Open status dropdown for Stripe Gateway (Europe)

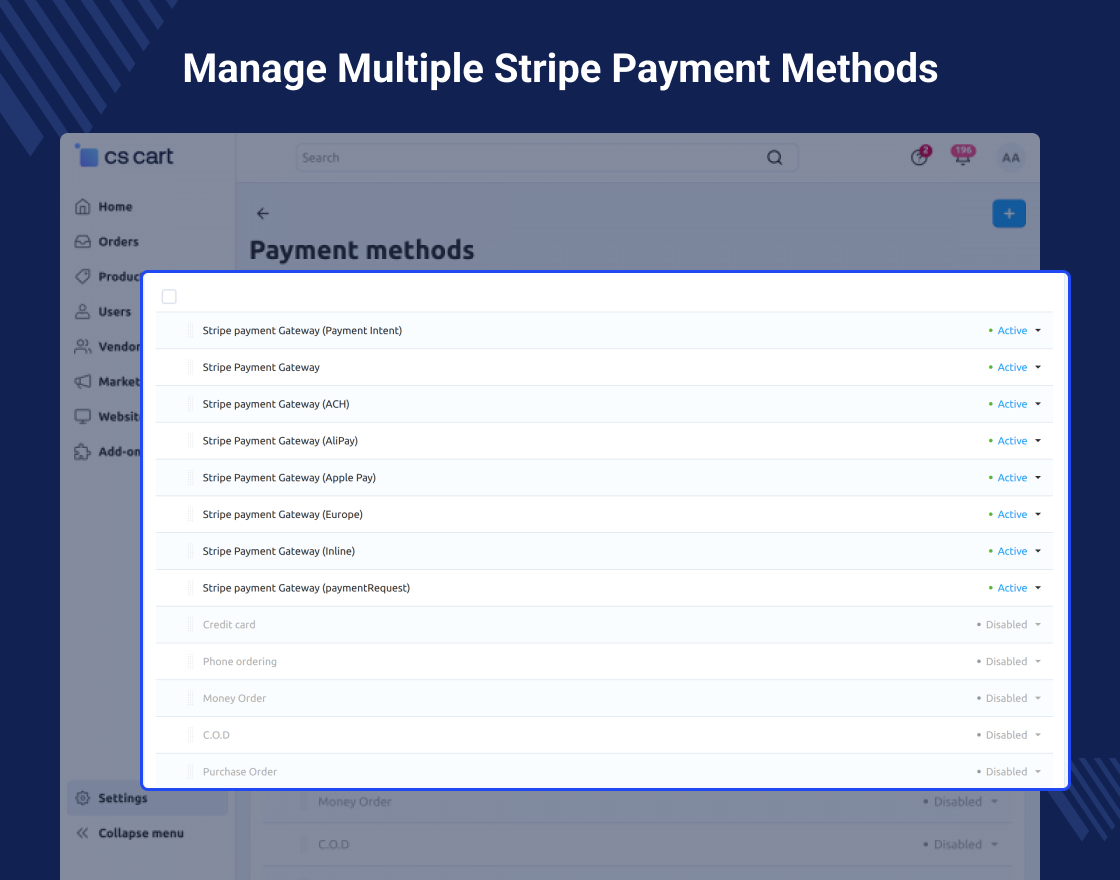1014,514
